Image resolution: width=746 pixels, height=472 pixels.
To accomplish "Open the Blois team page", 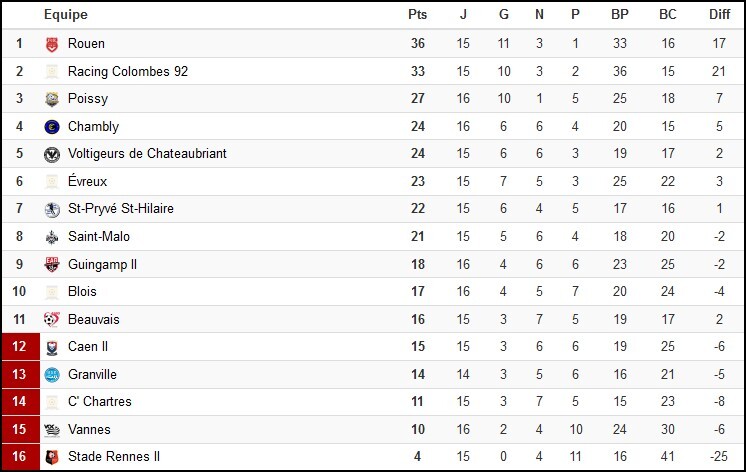I will coord(82,292).
